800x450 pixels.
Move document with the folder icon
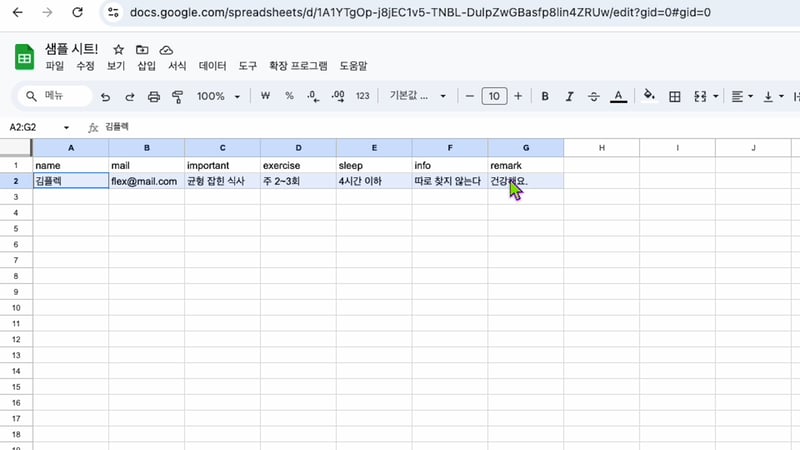coord(142,49)
